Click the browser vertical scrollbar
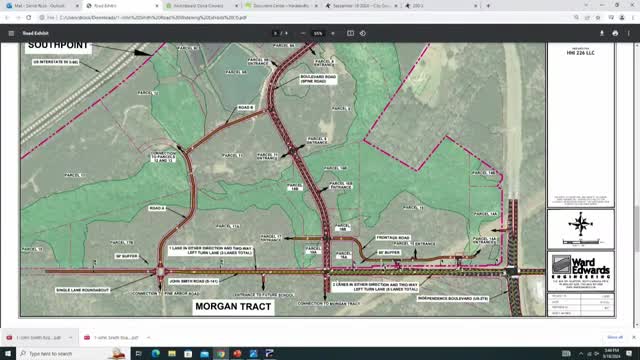640x360 pixels. [636, 184]
